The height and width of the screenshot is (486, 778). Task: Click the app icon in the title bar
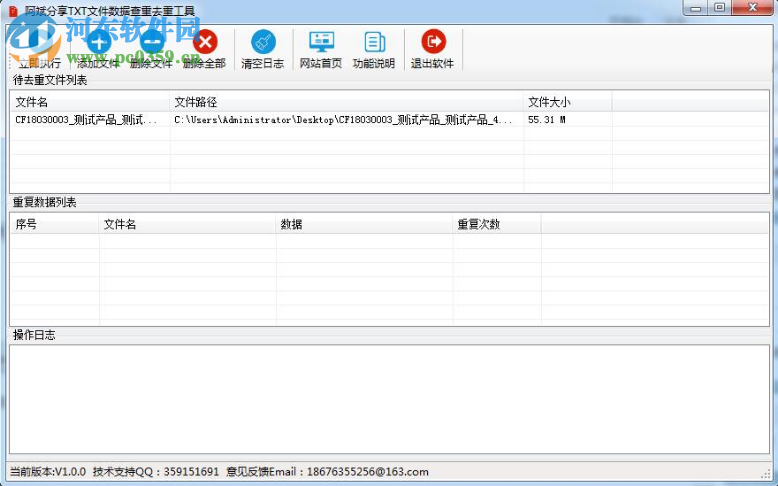pyautogui.click(x=13, y=11)
